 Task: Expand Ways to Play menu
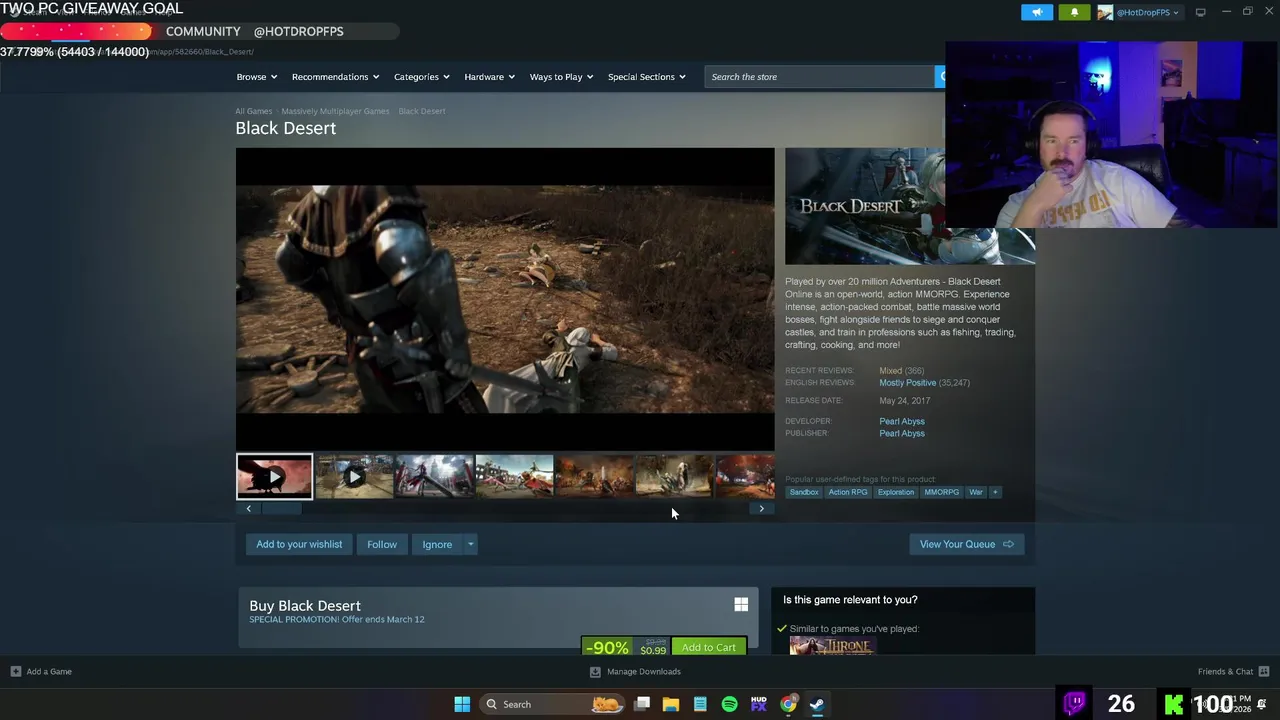pyautogui.click(x=562, y=77)
